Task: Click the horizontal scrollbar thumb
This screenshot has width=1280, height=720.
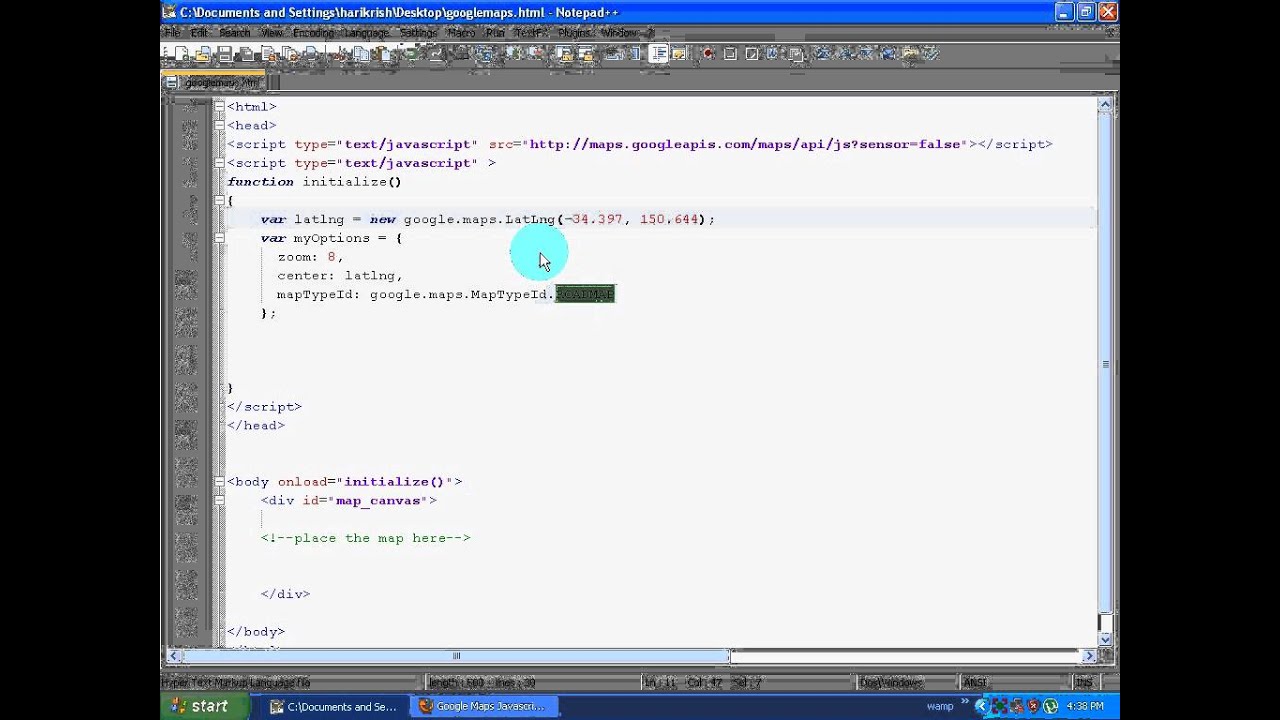Action: (x=456, y=656)
